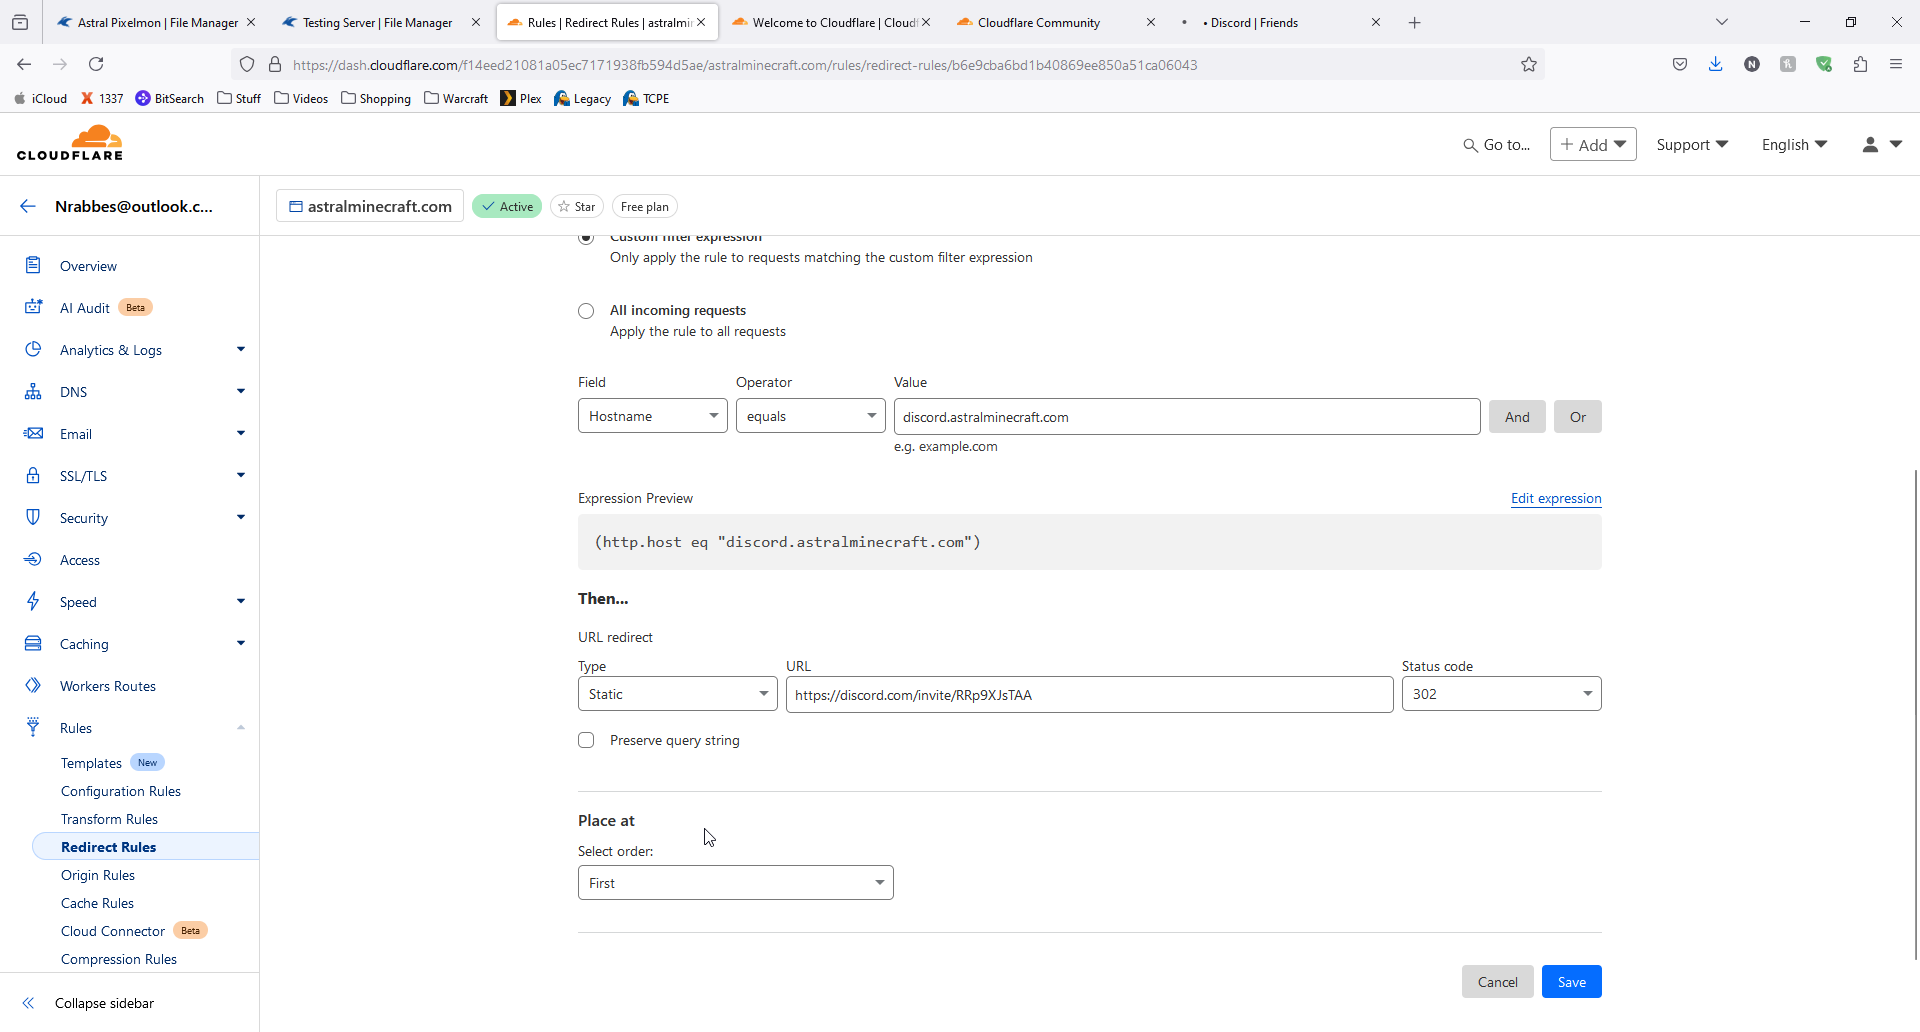
Task: Select the All incoming requests radio button
Action: (586, 311)
